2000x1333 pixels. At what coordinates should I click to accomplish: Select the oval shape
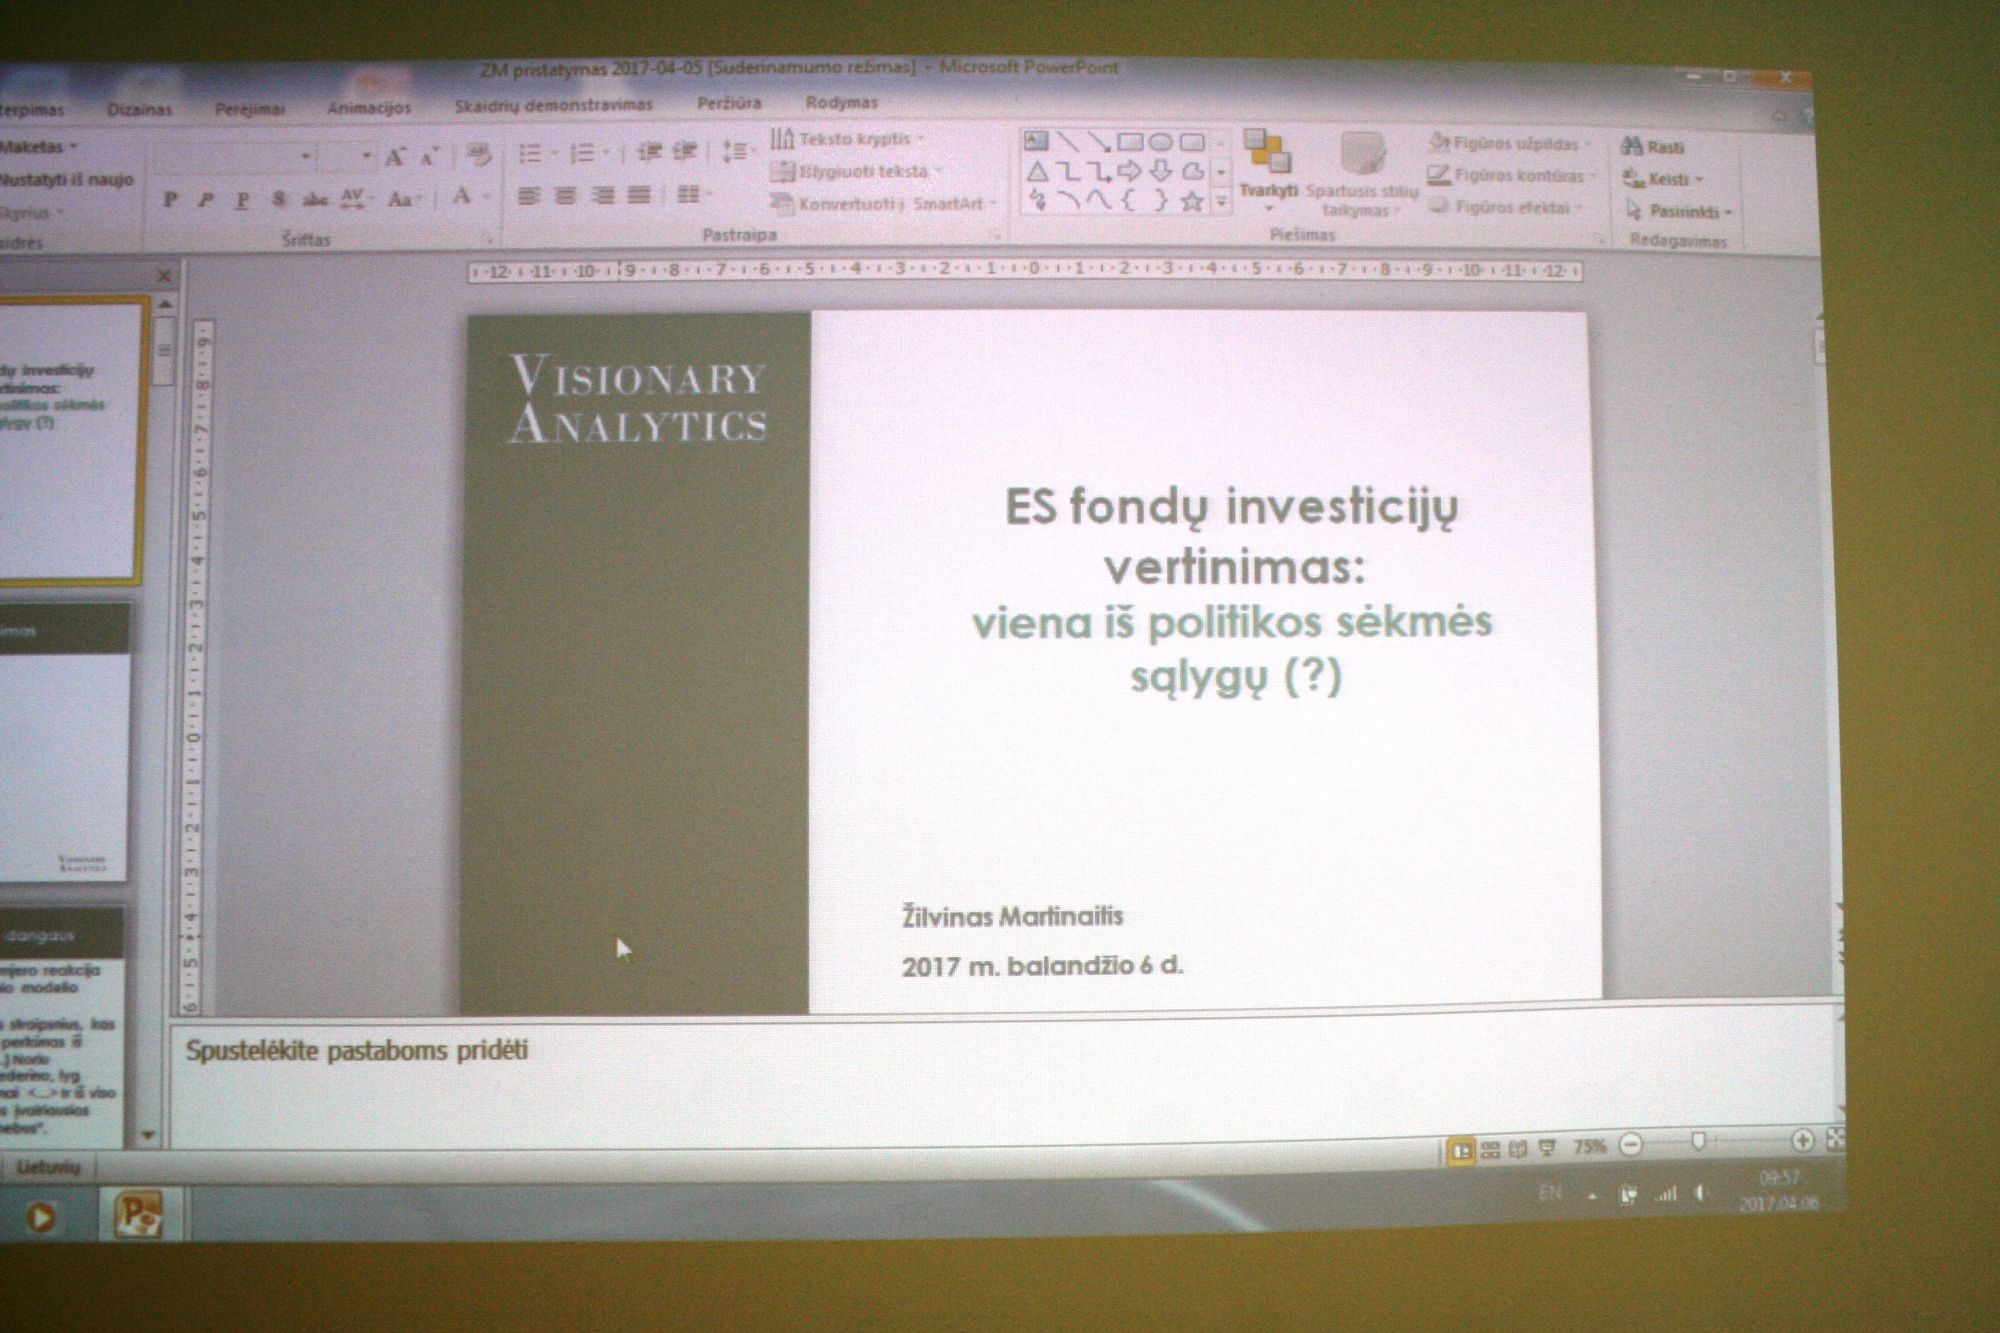1161,142
